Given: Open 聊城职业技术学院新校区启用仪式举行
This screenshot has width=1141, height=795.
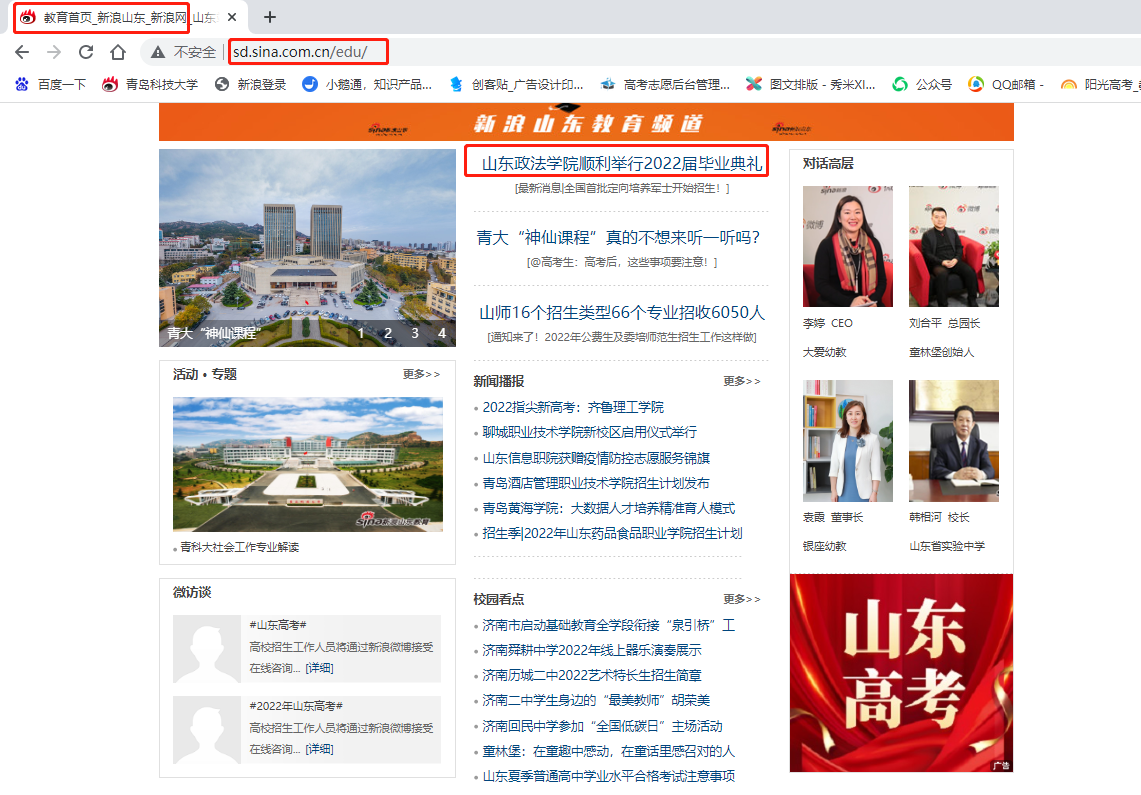Looking at the screenshot, I should [x=589, y=432].
